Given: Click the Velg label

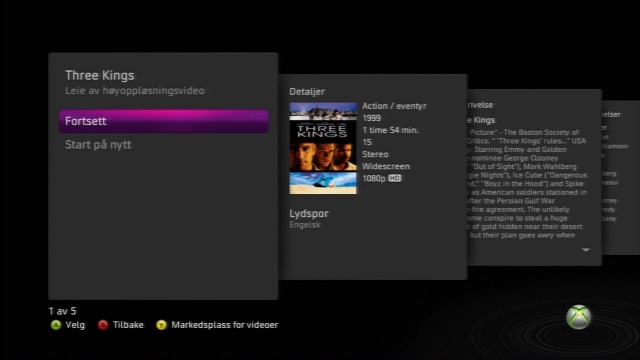Looking at the screenshot, I should 75,325.
